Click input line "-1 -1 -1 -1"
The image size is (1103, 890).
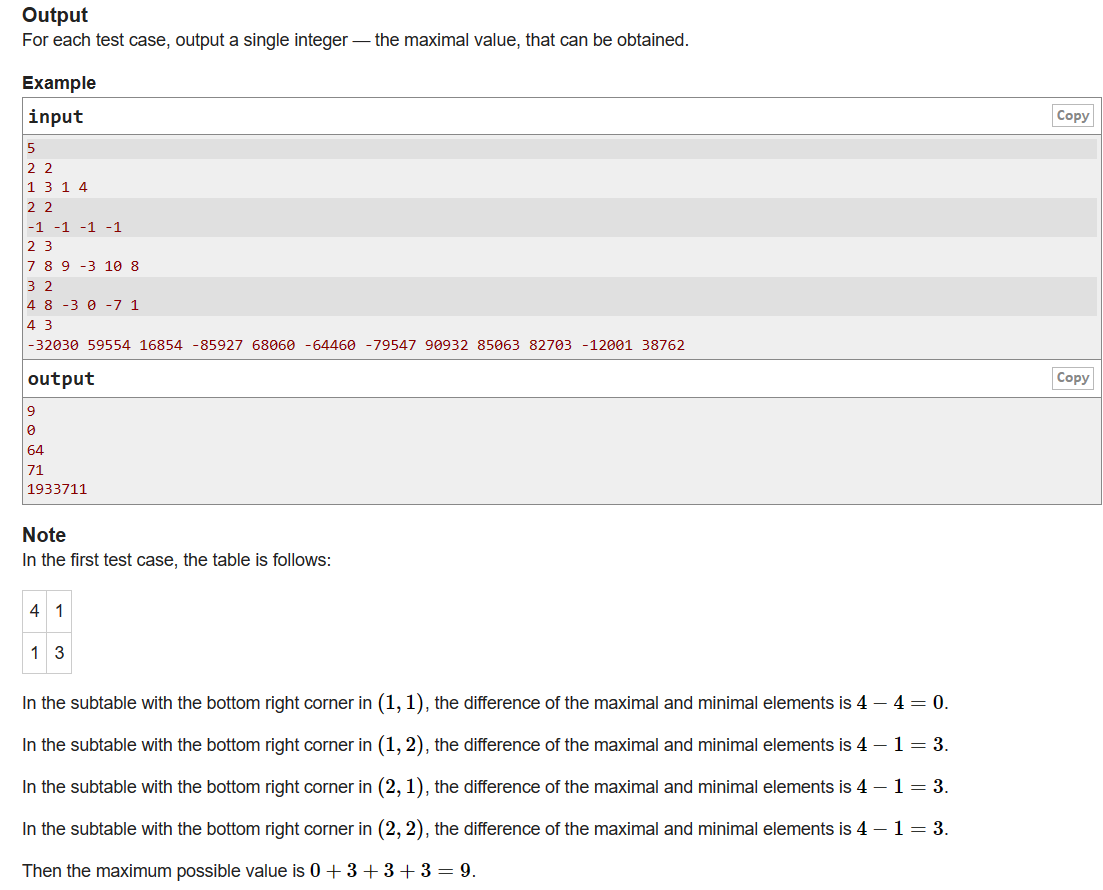point(74,227)
